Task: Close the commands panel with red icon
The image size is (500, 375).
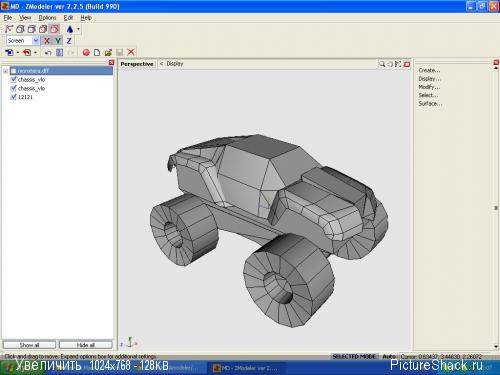Action: point(496,62)
